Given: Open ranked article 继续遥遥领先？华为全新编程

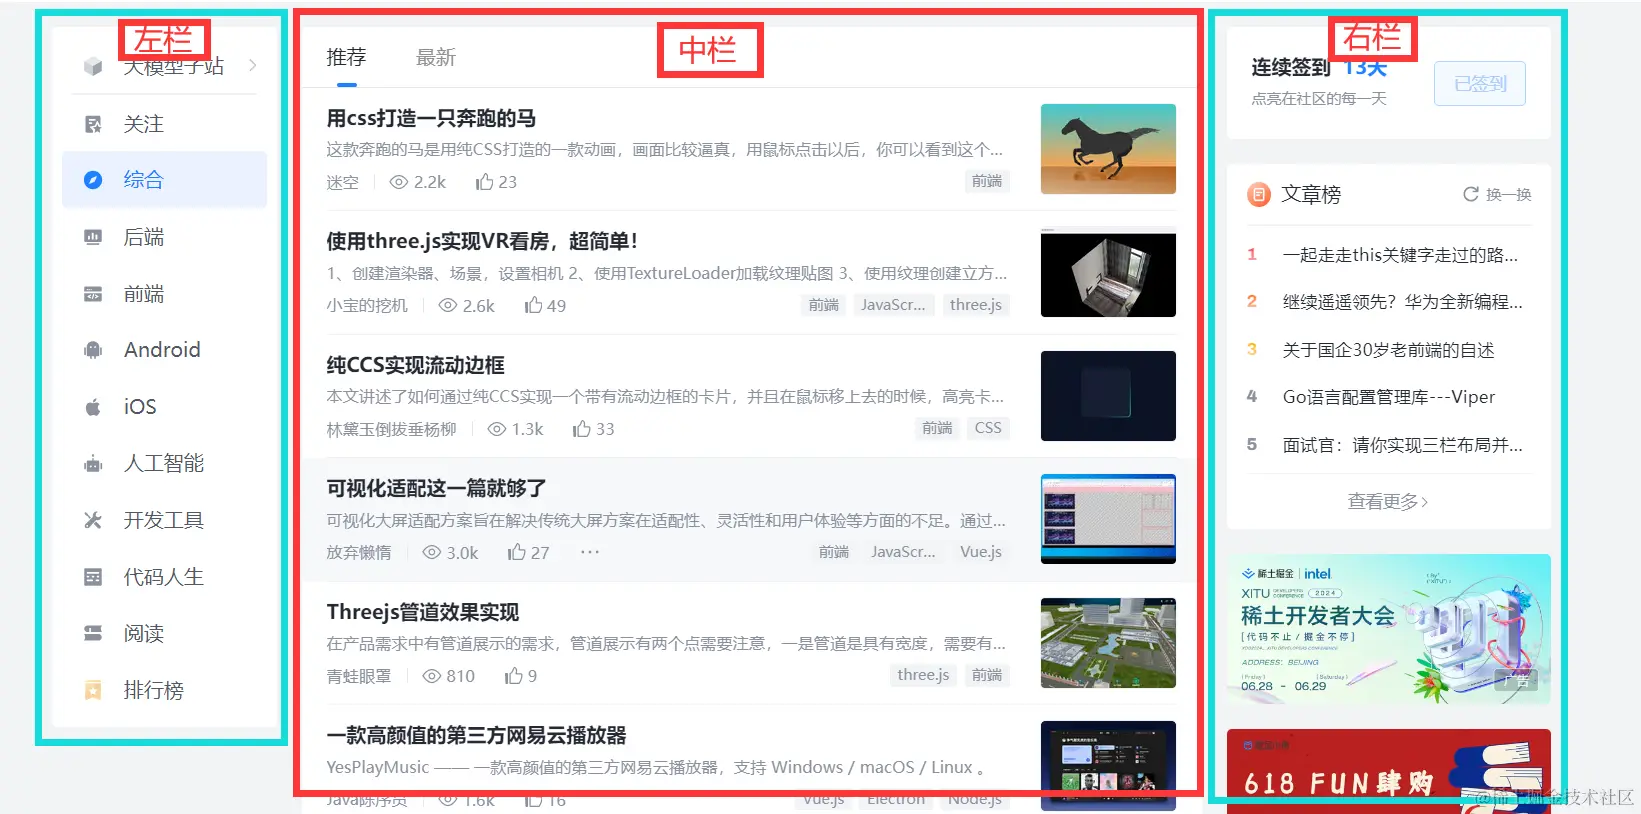Looking at the screenshot, I should pyautogui.click(x=1403, y=302).
